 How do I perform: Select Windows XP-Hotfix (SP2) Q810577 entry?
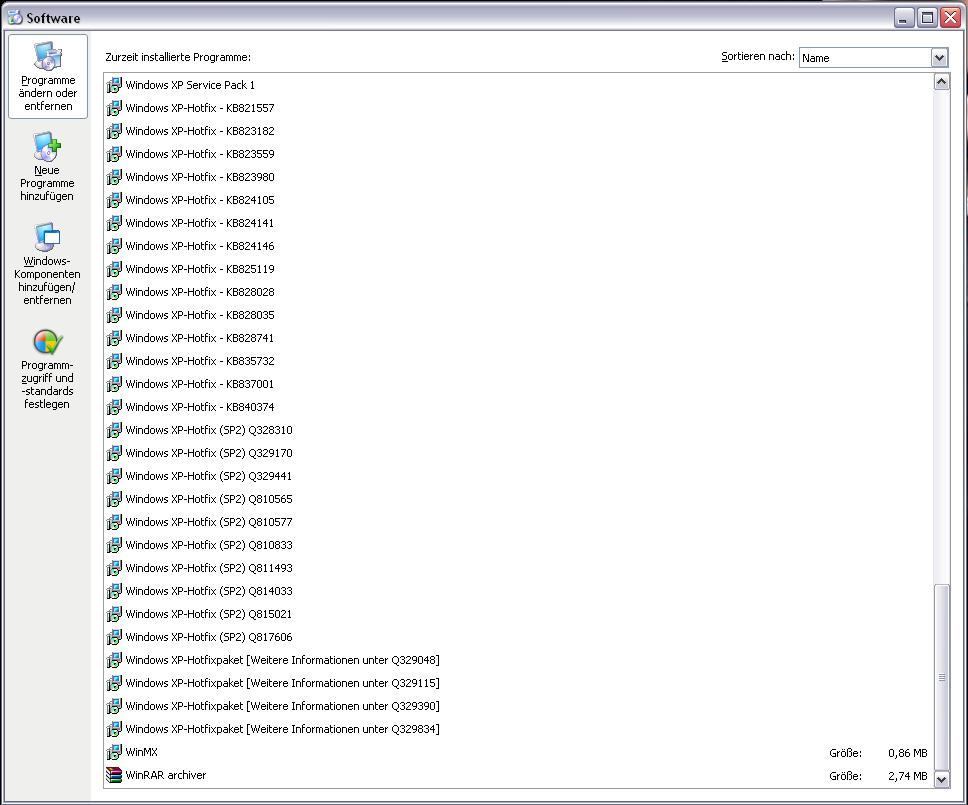click(209, 522)
